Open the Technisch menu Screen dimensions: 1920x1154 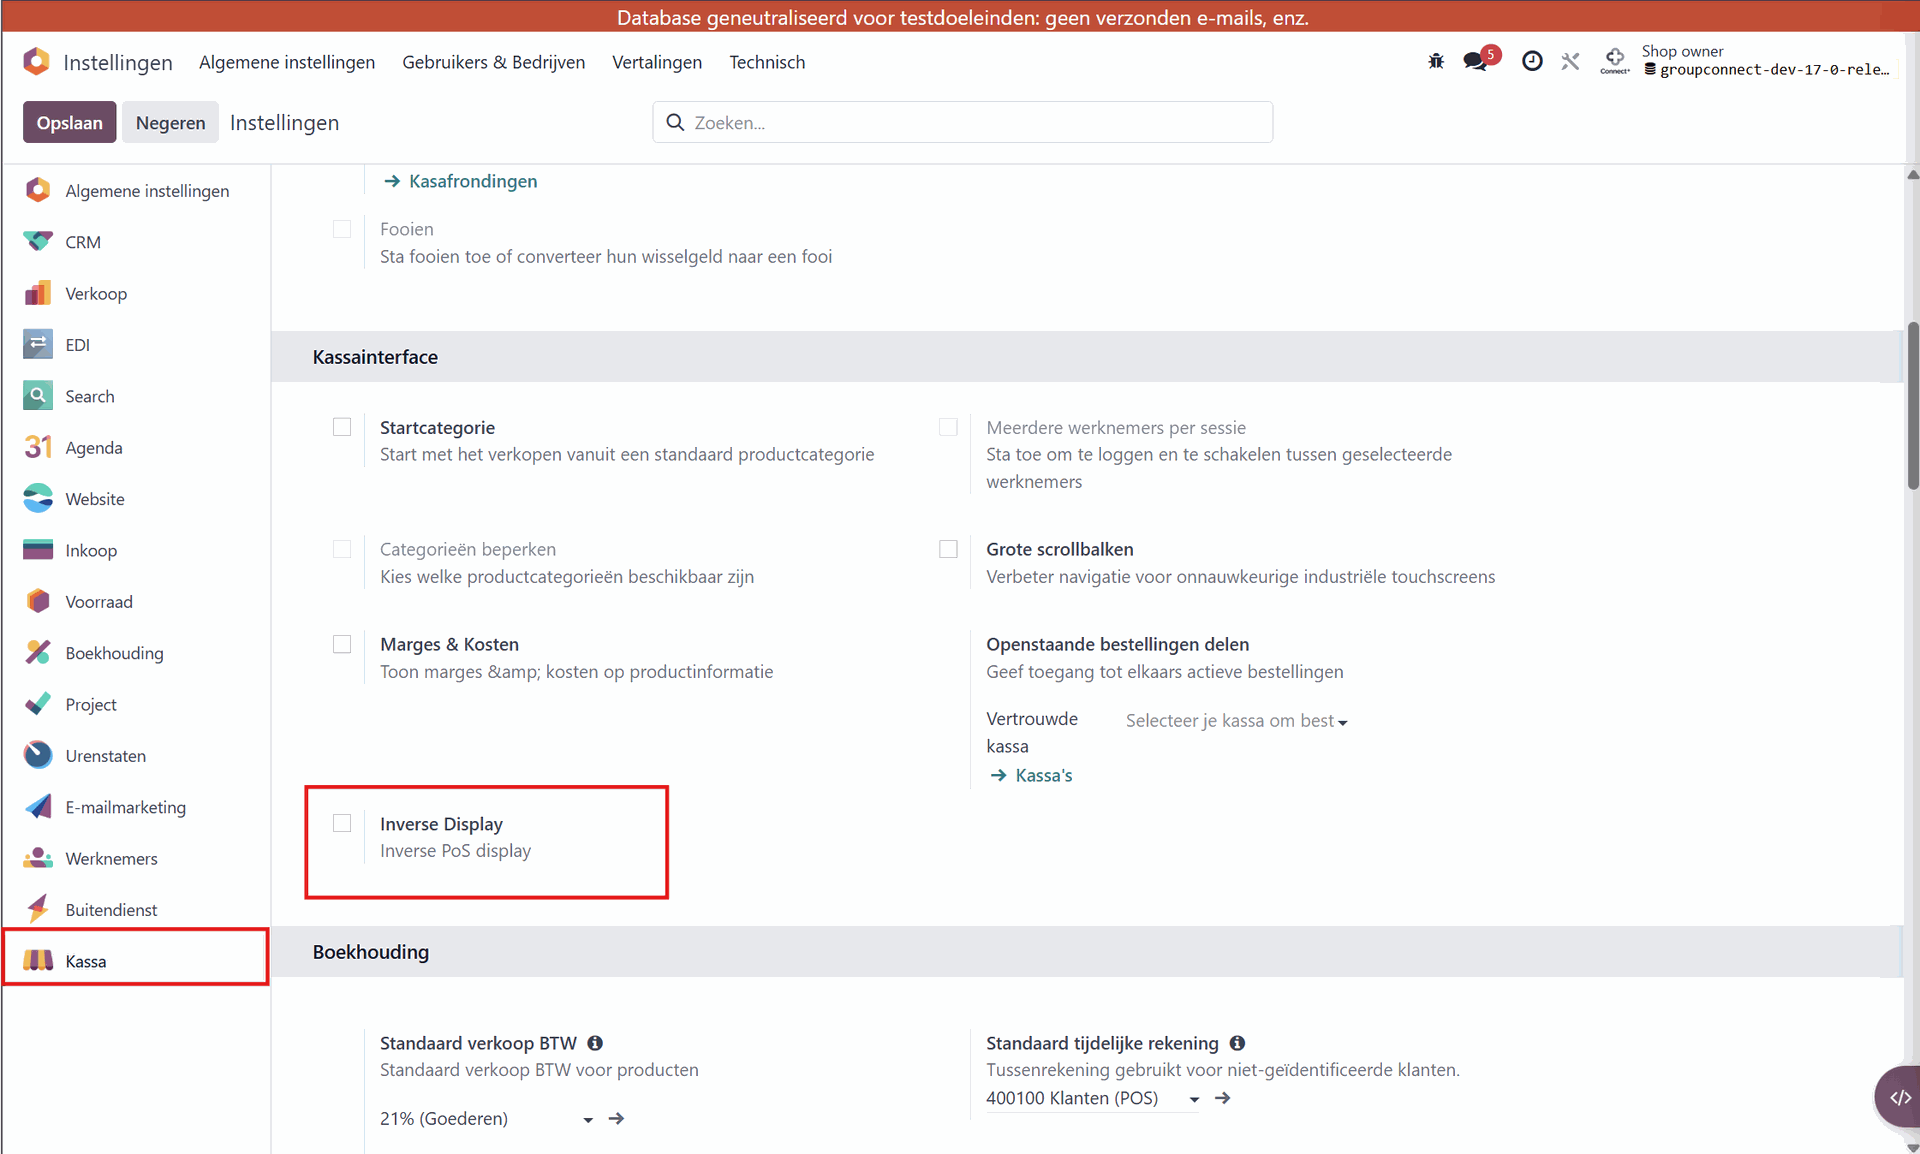click(767, 62)
